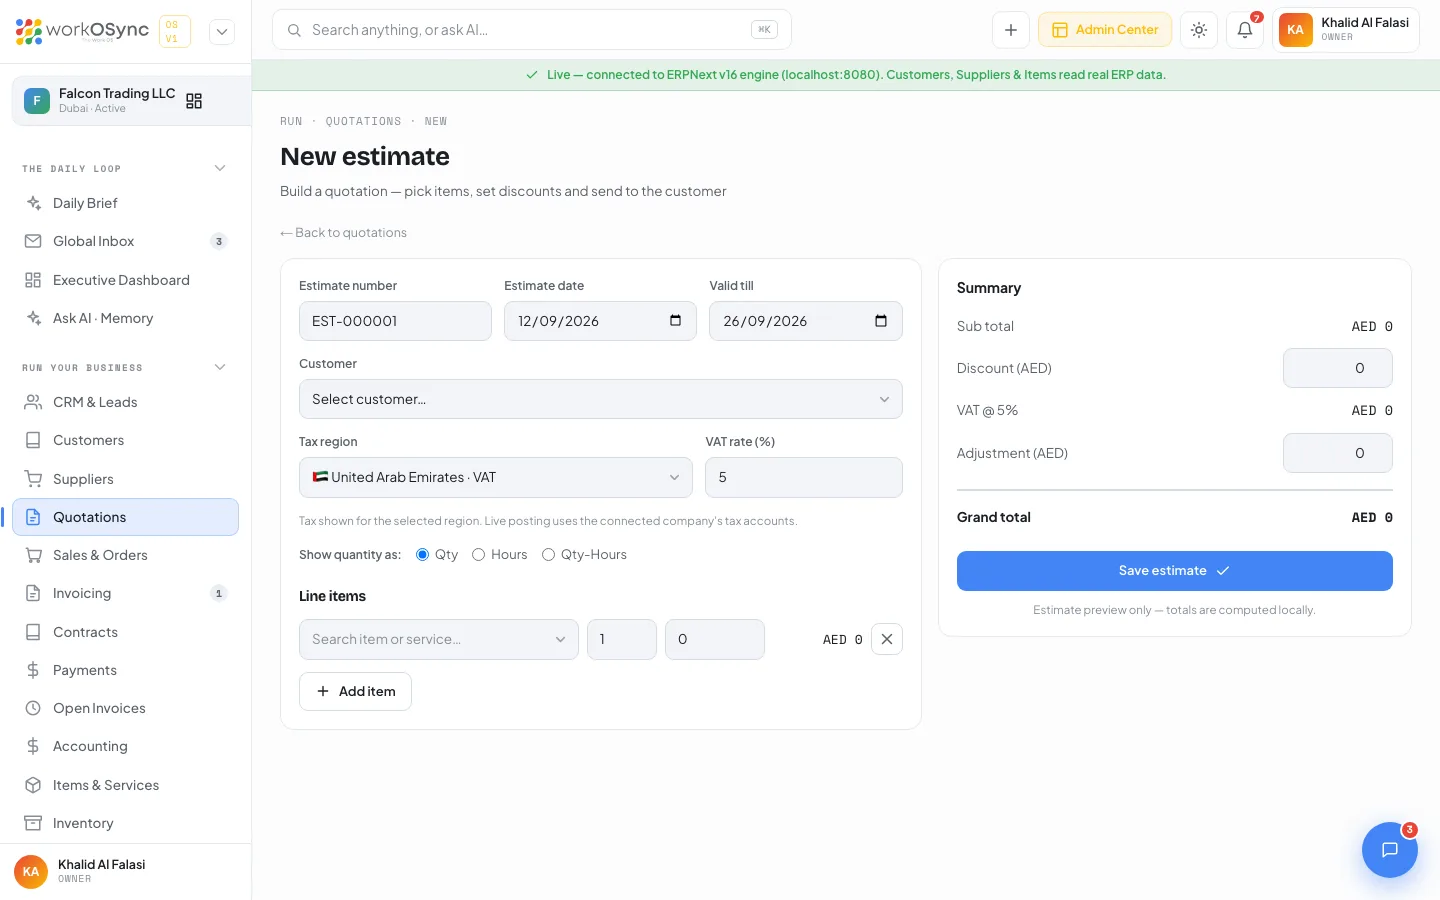Open the Tax region dropdown

496,477
